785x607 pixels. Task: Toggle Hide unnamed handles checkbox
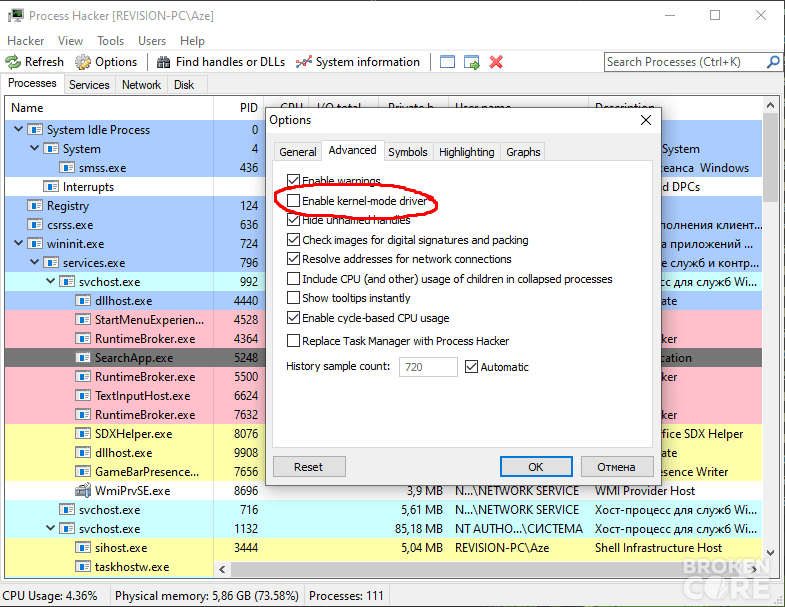(293, 219)
